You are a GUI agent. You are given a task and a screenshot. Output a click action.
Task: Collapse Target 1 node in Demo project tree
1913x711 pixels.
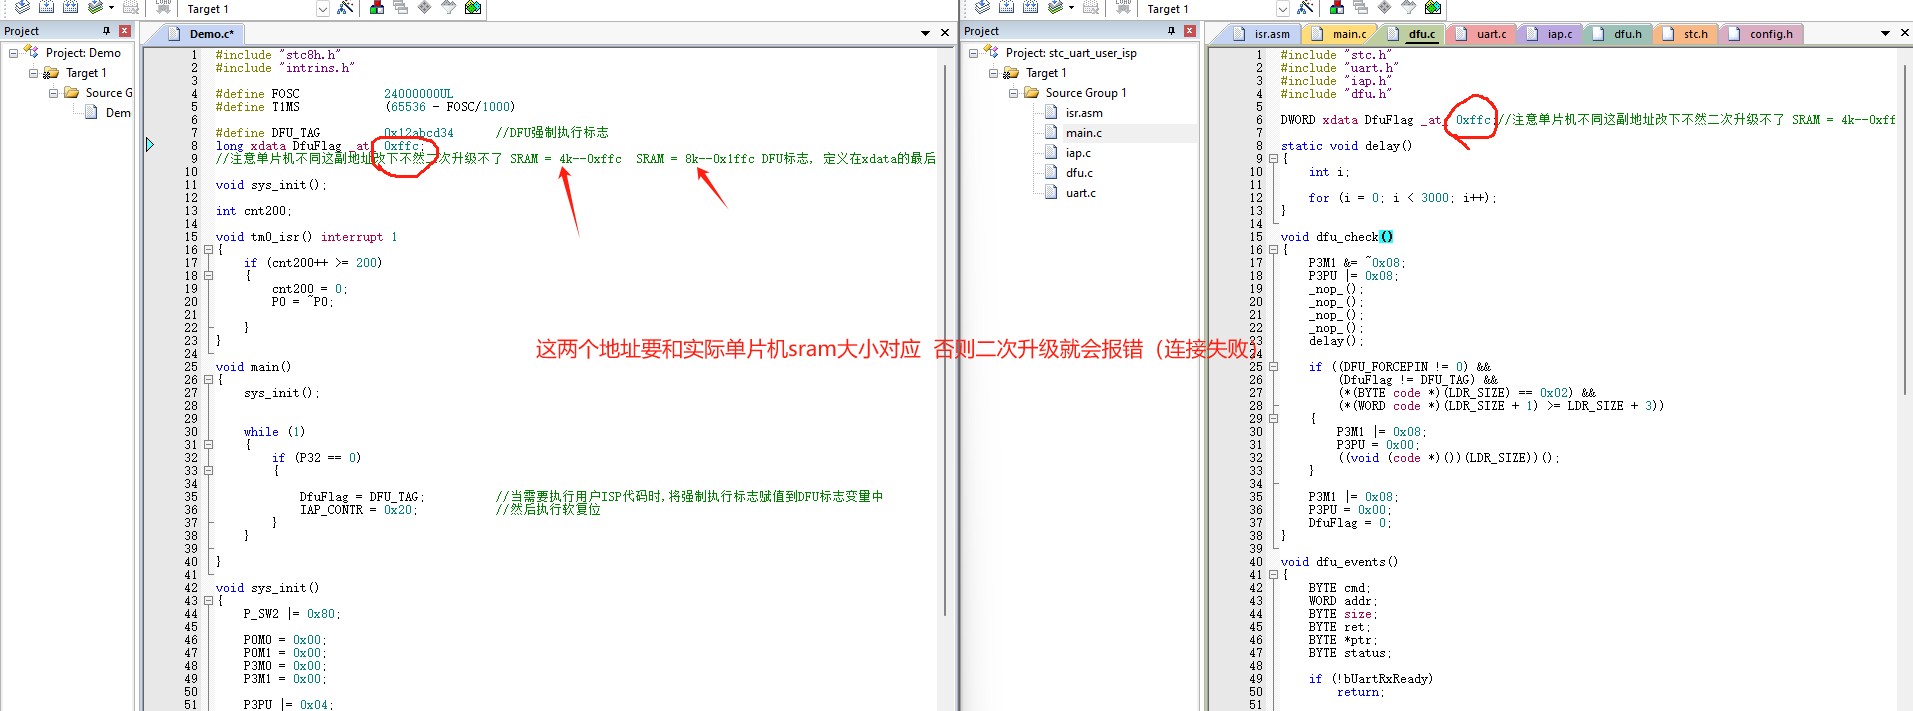pos(33,73)
